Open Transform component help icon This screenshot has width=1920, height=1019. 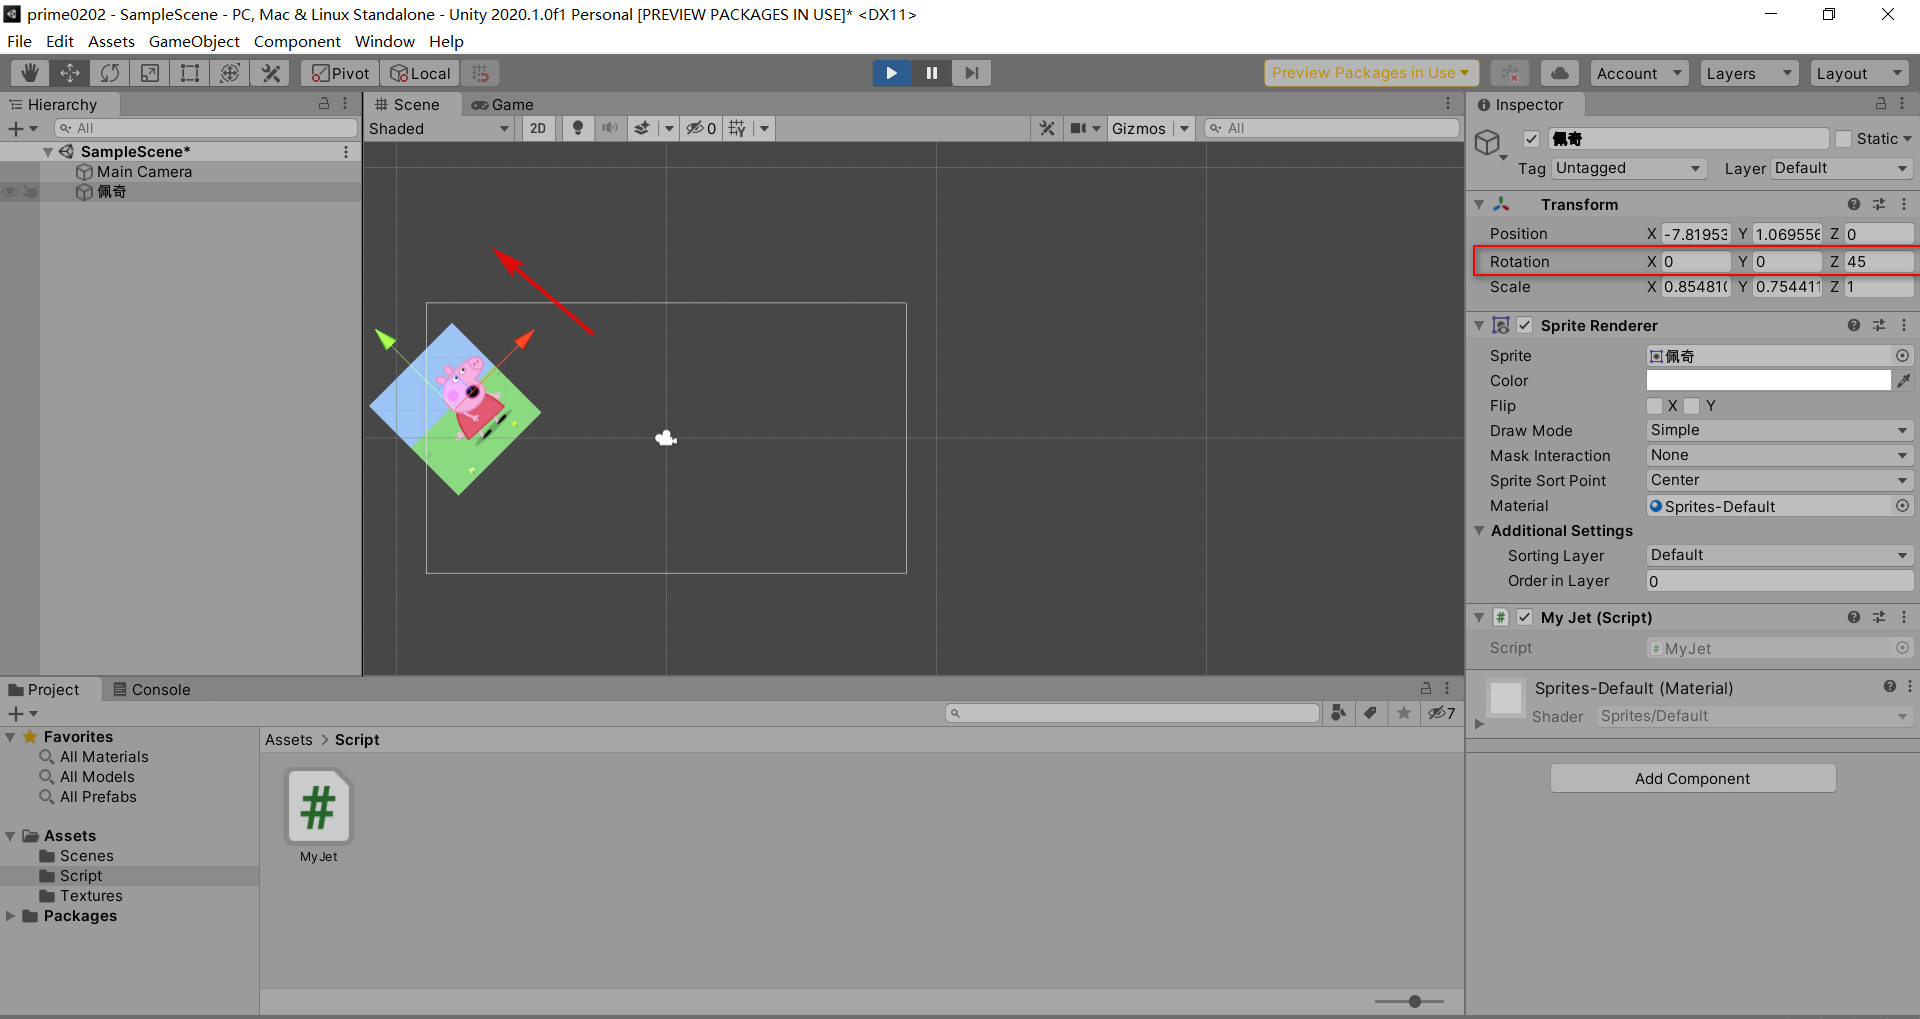(1854, 204)
